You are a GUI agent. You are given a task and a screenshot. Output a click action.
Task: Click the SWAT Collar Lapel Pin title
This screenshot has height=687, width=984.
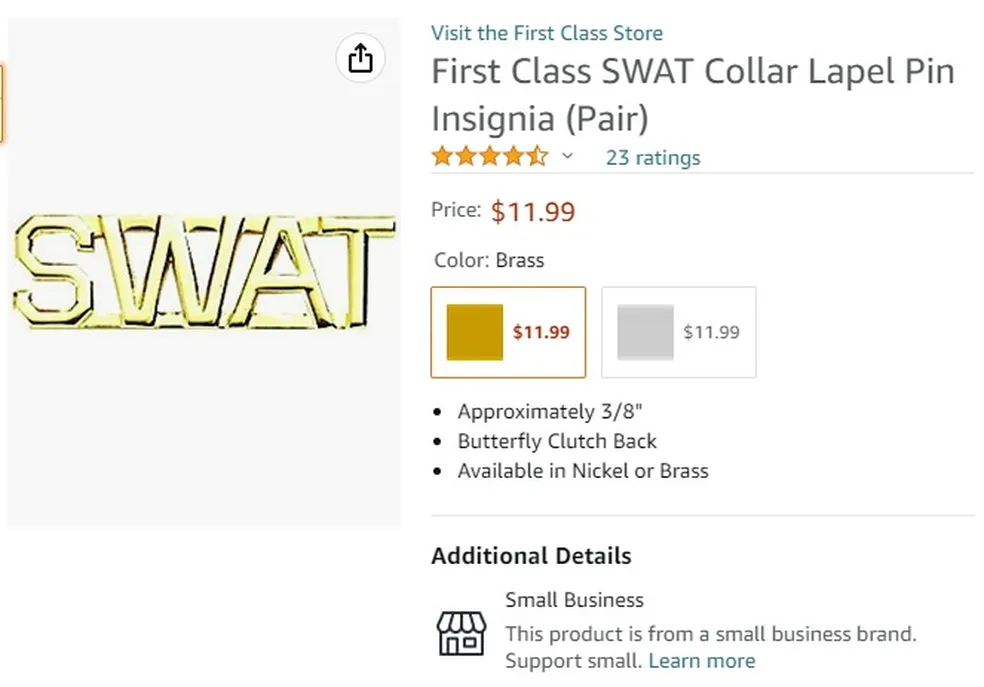pyautogui.click(x=692, y=94)
